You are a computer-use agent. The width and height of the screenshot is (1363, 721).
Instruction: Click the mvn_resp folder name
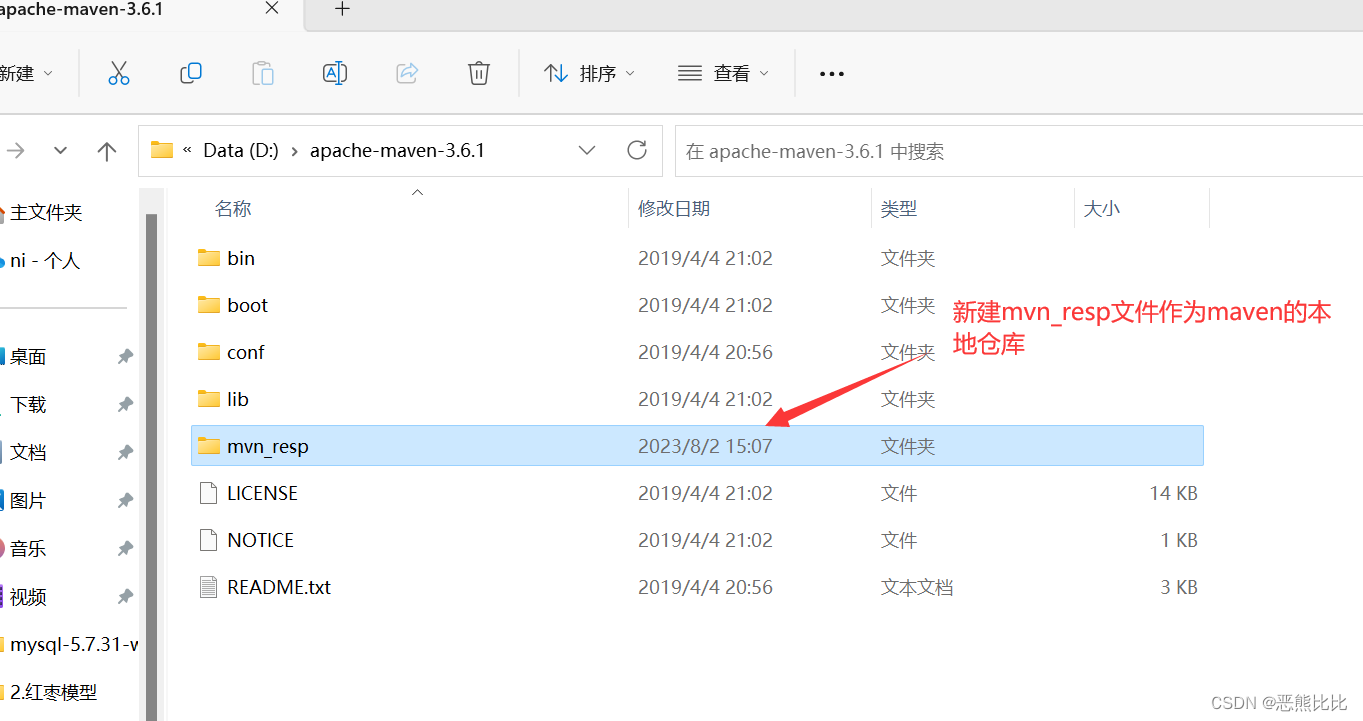point(268,446)
